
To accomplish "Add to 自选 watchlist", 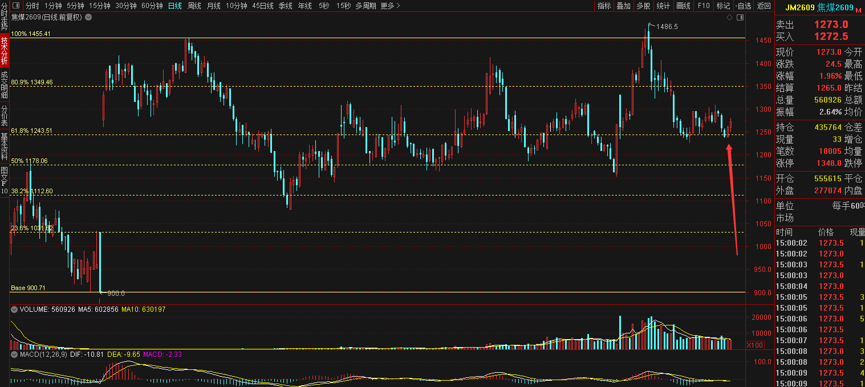I will point(743,6).
